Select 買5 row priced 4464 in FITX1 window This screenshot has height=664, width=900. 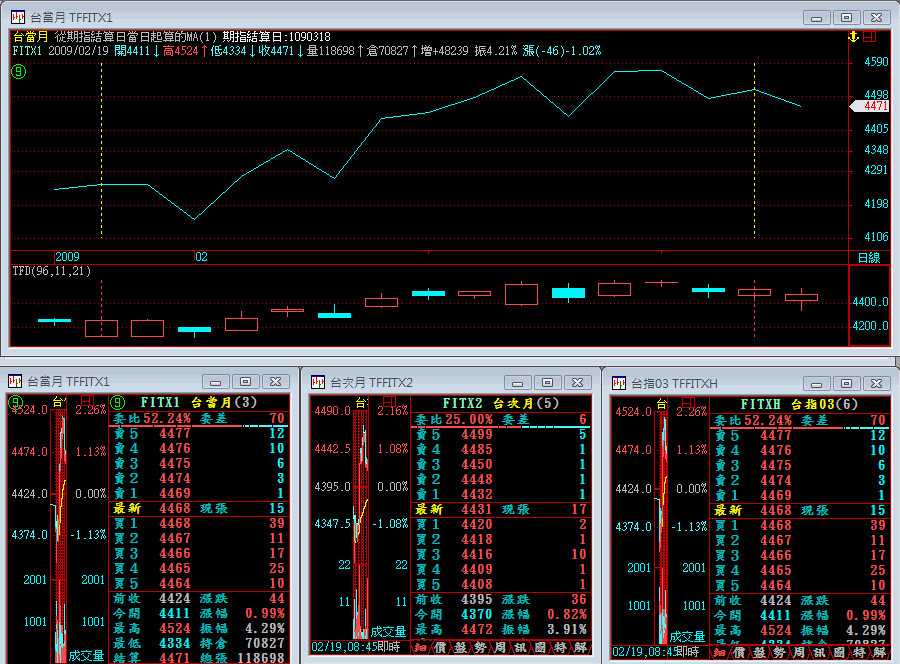point(199,584)
